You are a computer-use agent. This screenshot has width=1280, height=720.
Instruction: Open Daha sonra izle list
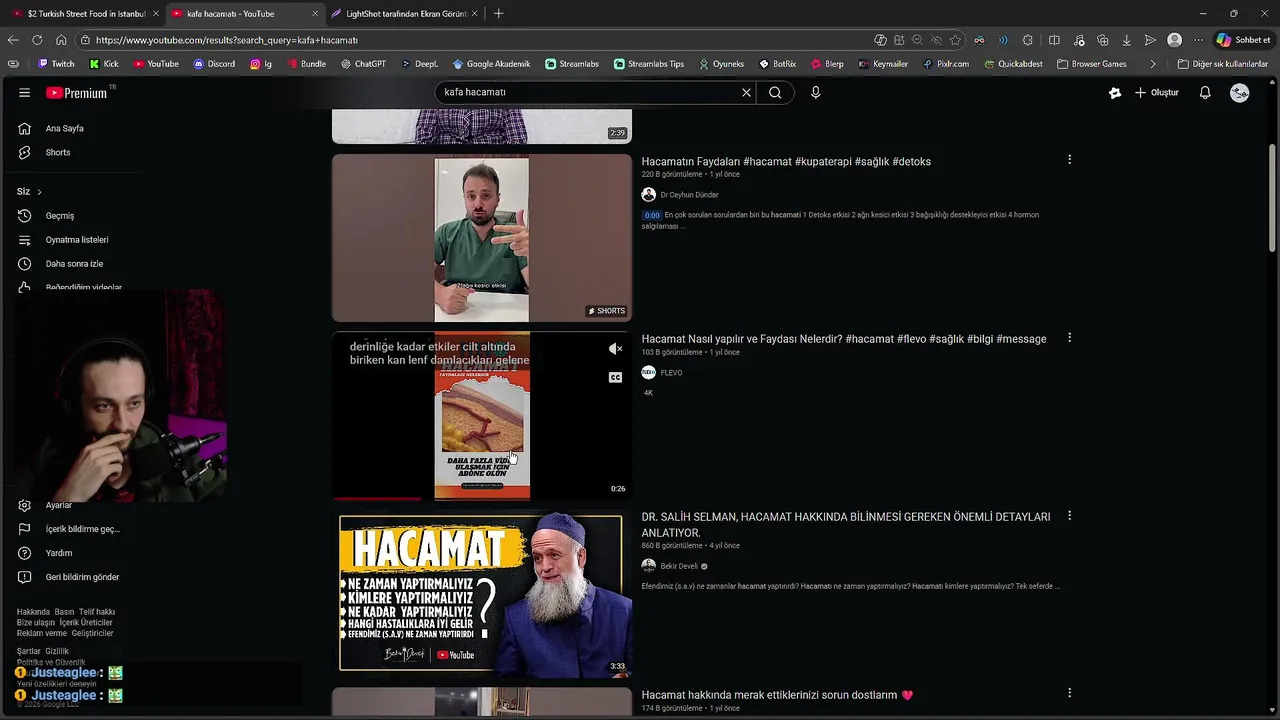(74, 264)
